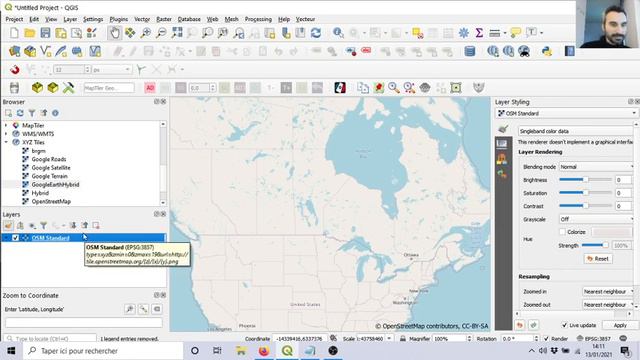
Task: Open the DB Manager database icon
Action: pyautogui.click(x=470, y=51)
